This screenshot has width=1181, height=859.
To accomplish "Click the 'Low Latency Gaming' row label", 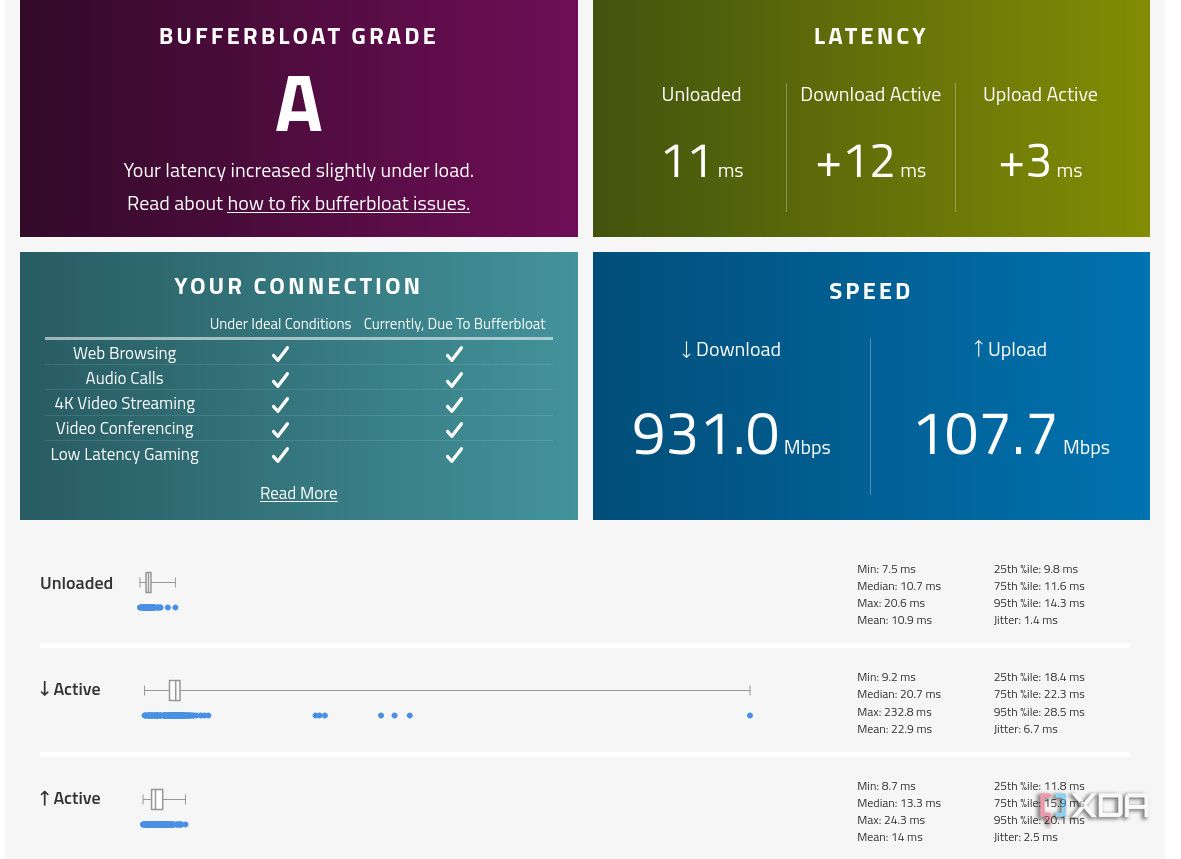I will (124, 454).
